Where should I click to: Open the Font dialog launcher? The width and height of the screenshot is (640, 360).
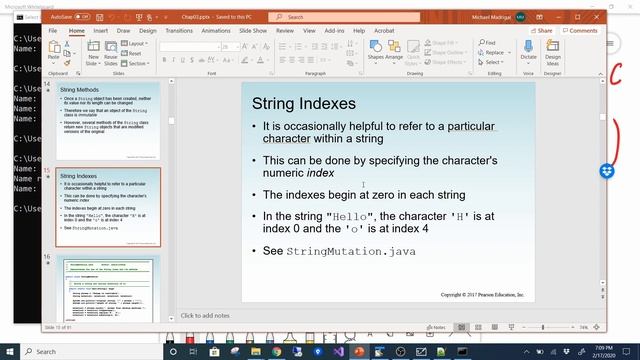click(271, 73)
